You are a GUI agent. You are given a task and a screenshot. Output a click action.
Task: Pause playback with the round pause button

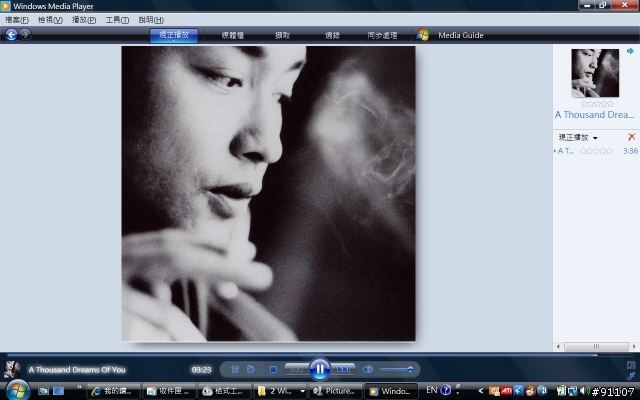pyautogui.click(x=320, y=369)
